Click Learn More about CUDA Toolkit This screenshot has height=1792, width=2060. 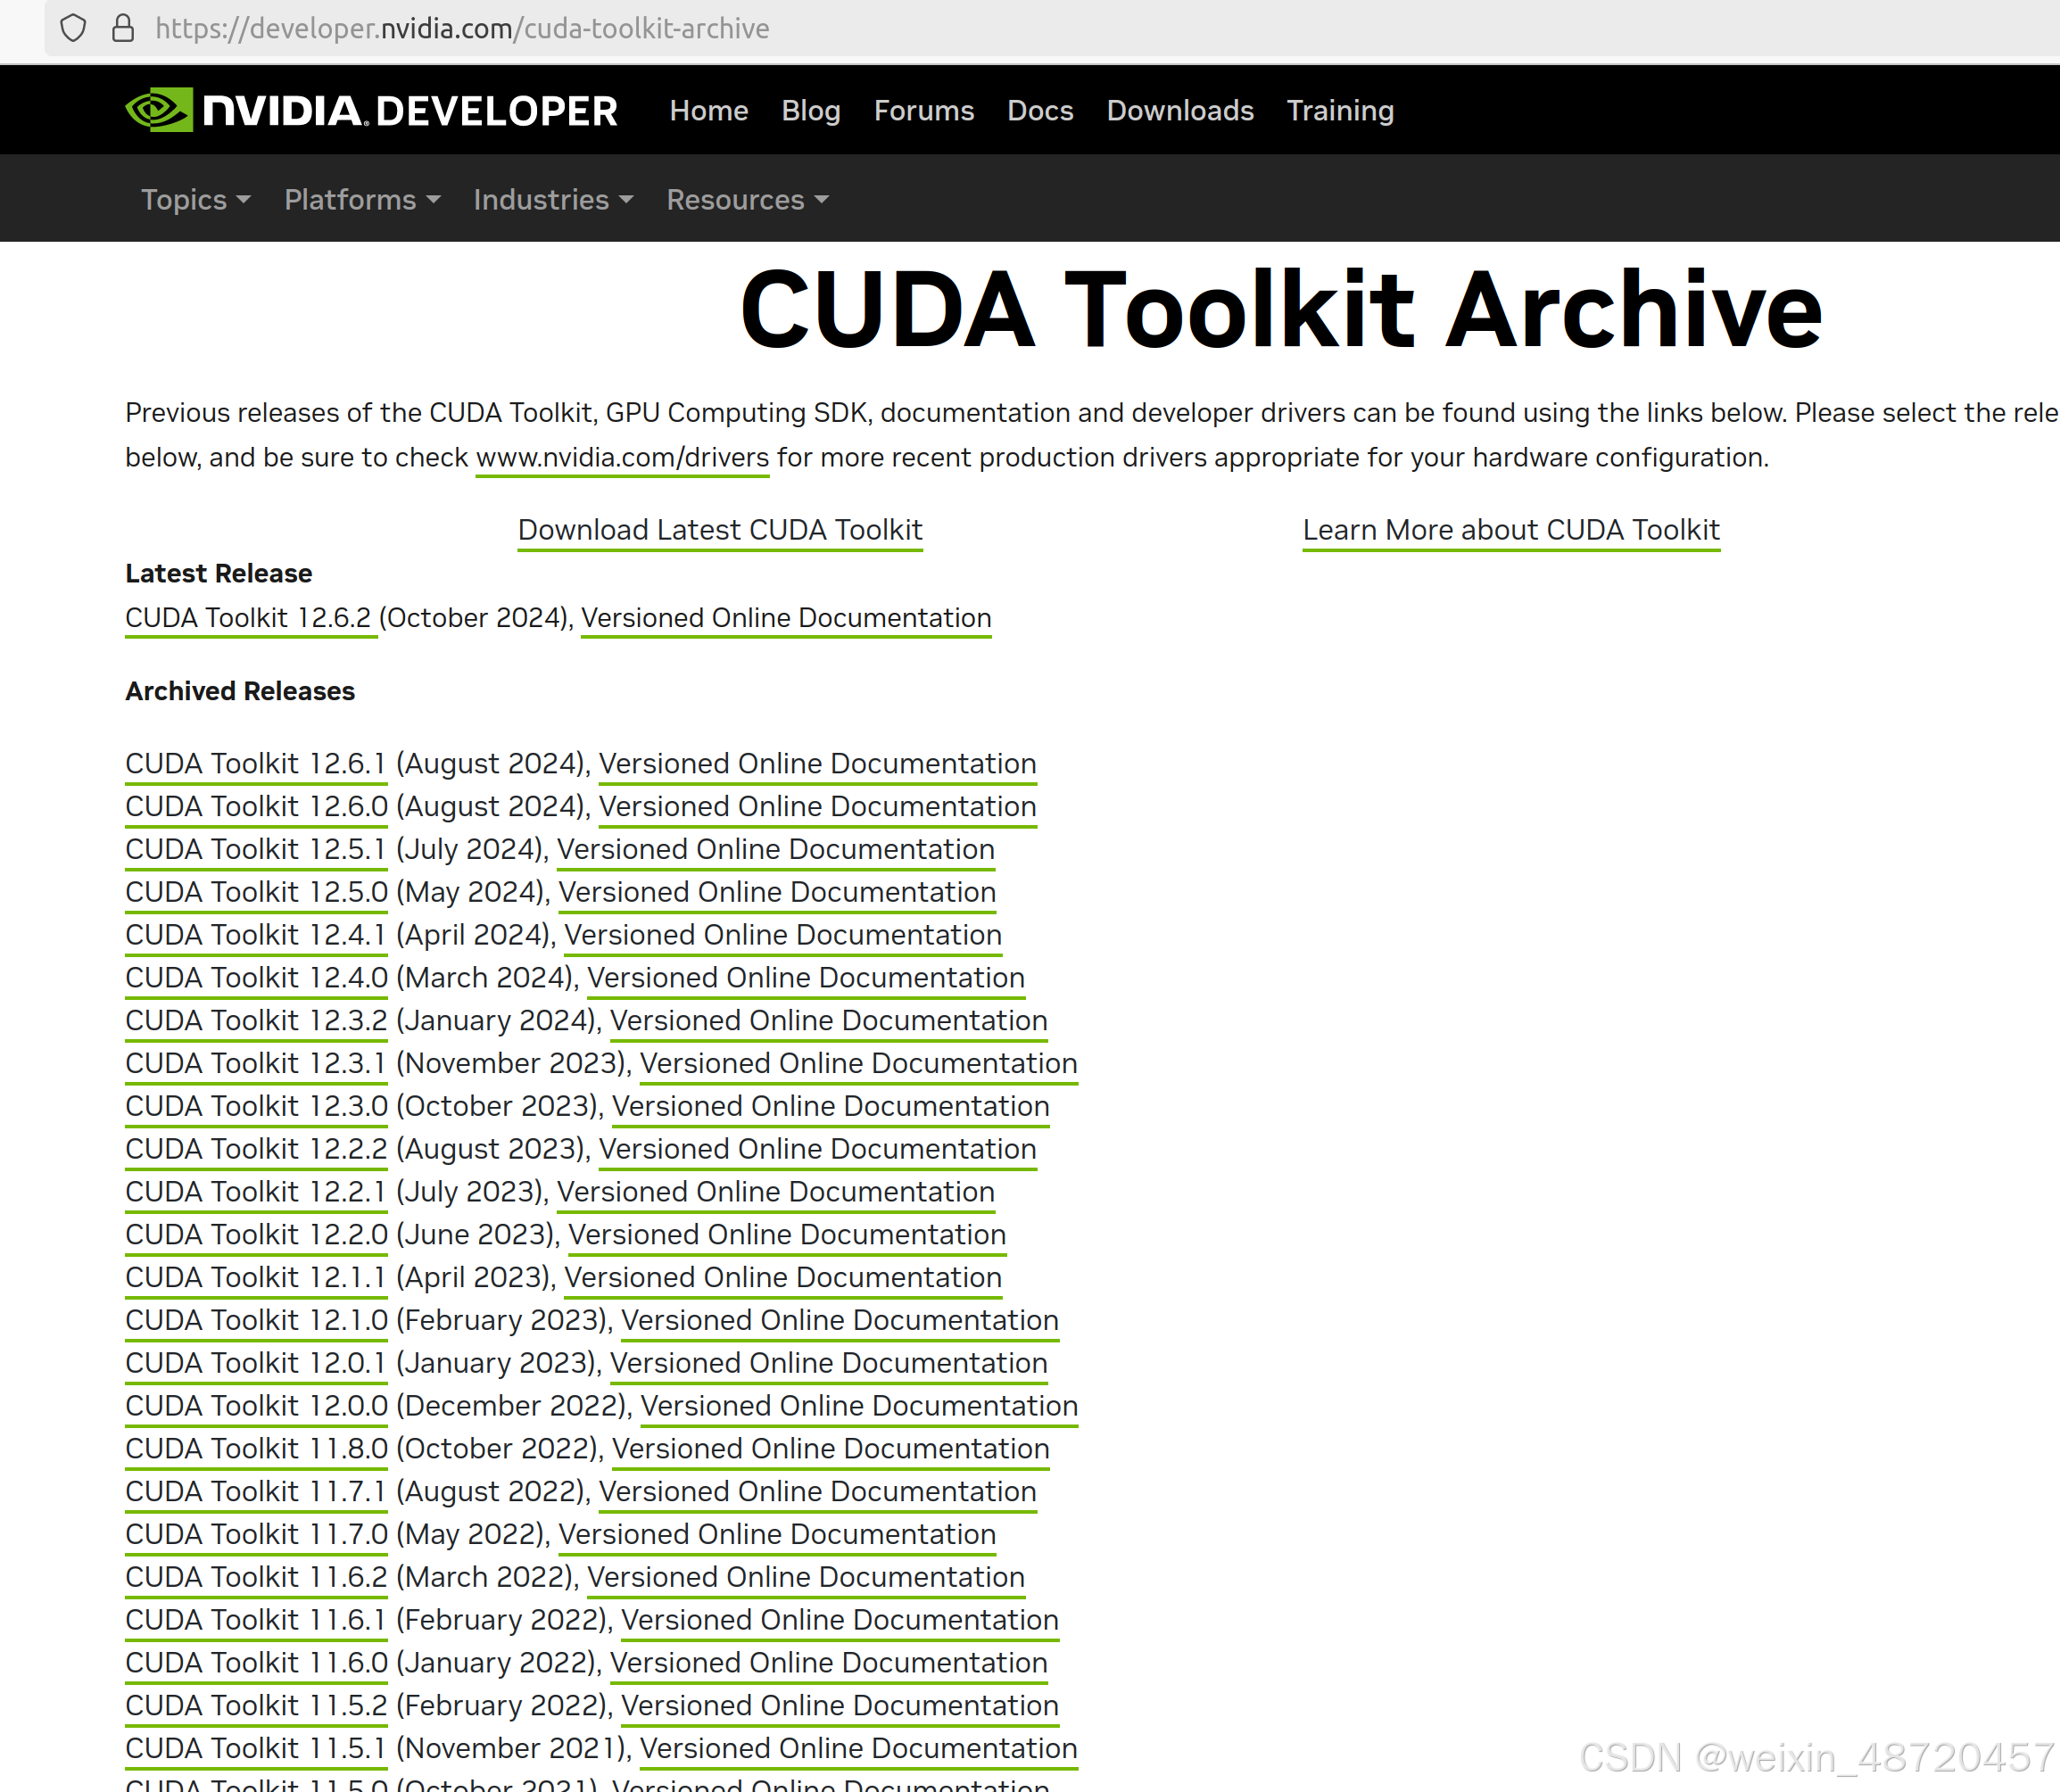1510,530
